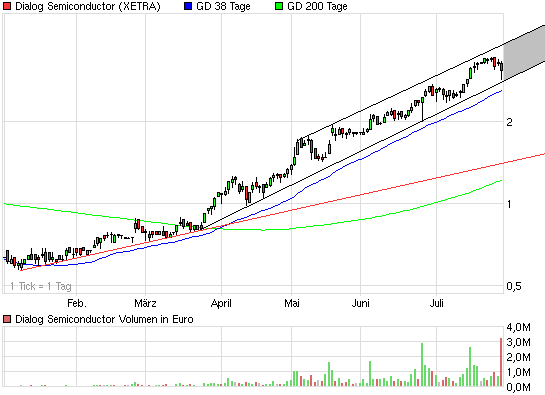
Task: Select the 'GD 38 Tage' legend label
Action: point(223,6)
